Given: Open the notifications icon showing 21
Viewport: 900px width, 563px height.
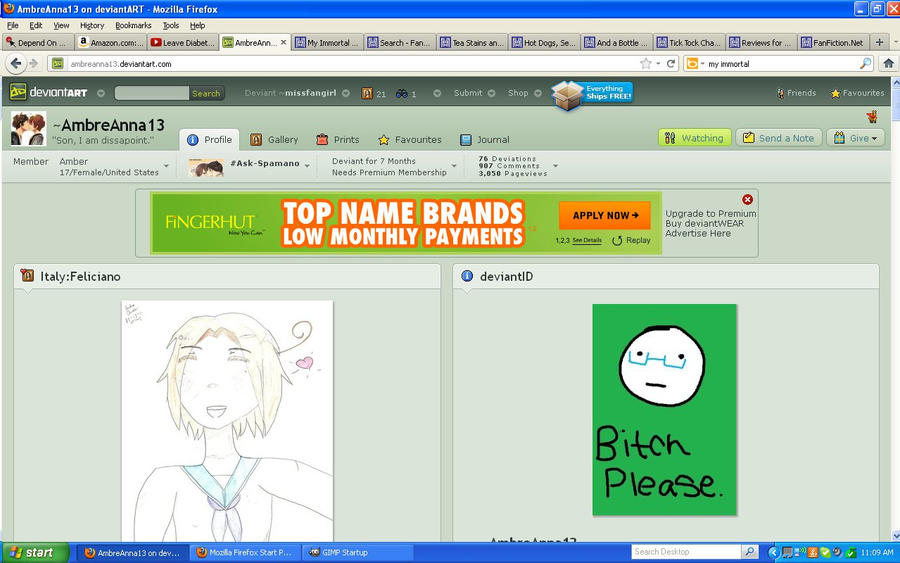Looking at the screenshot, I should pos(367,93).
